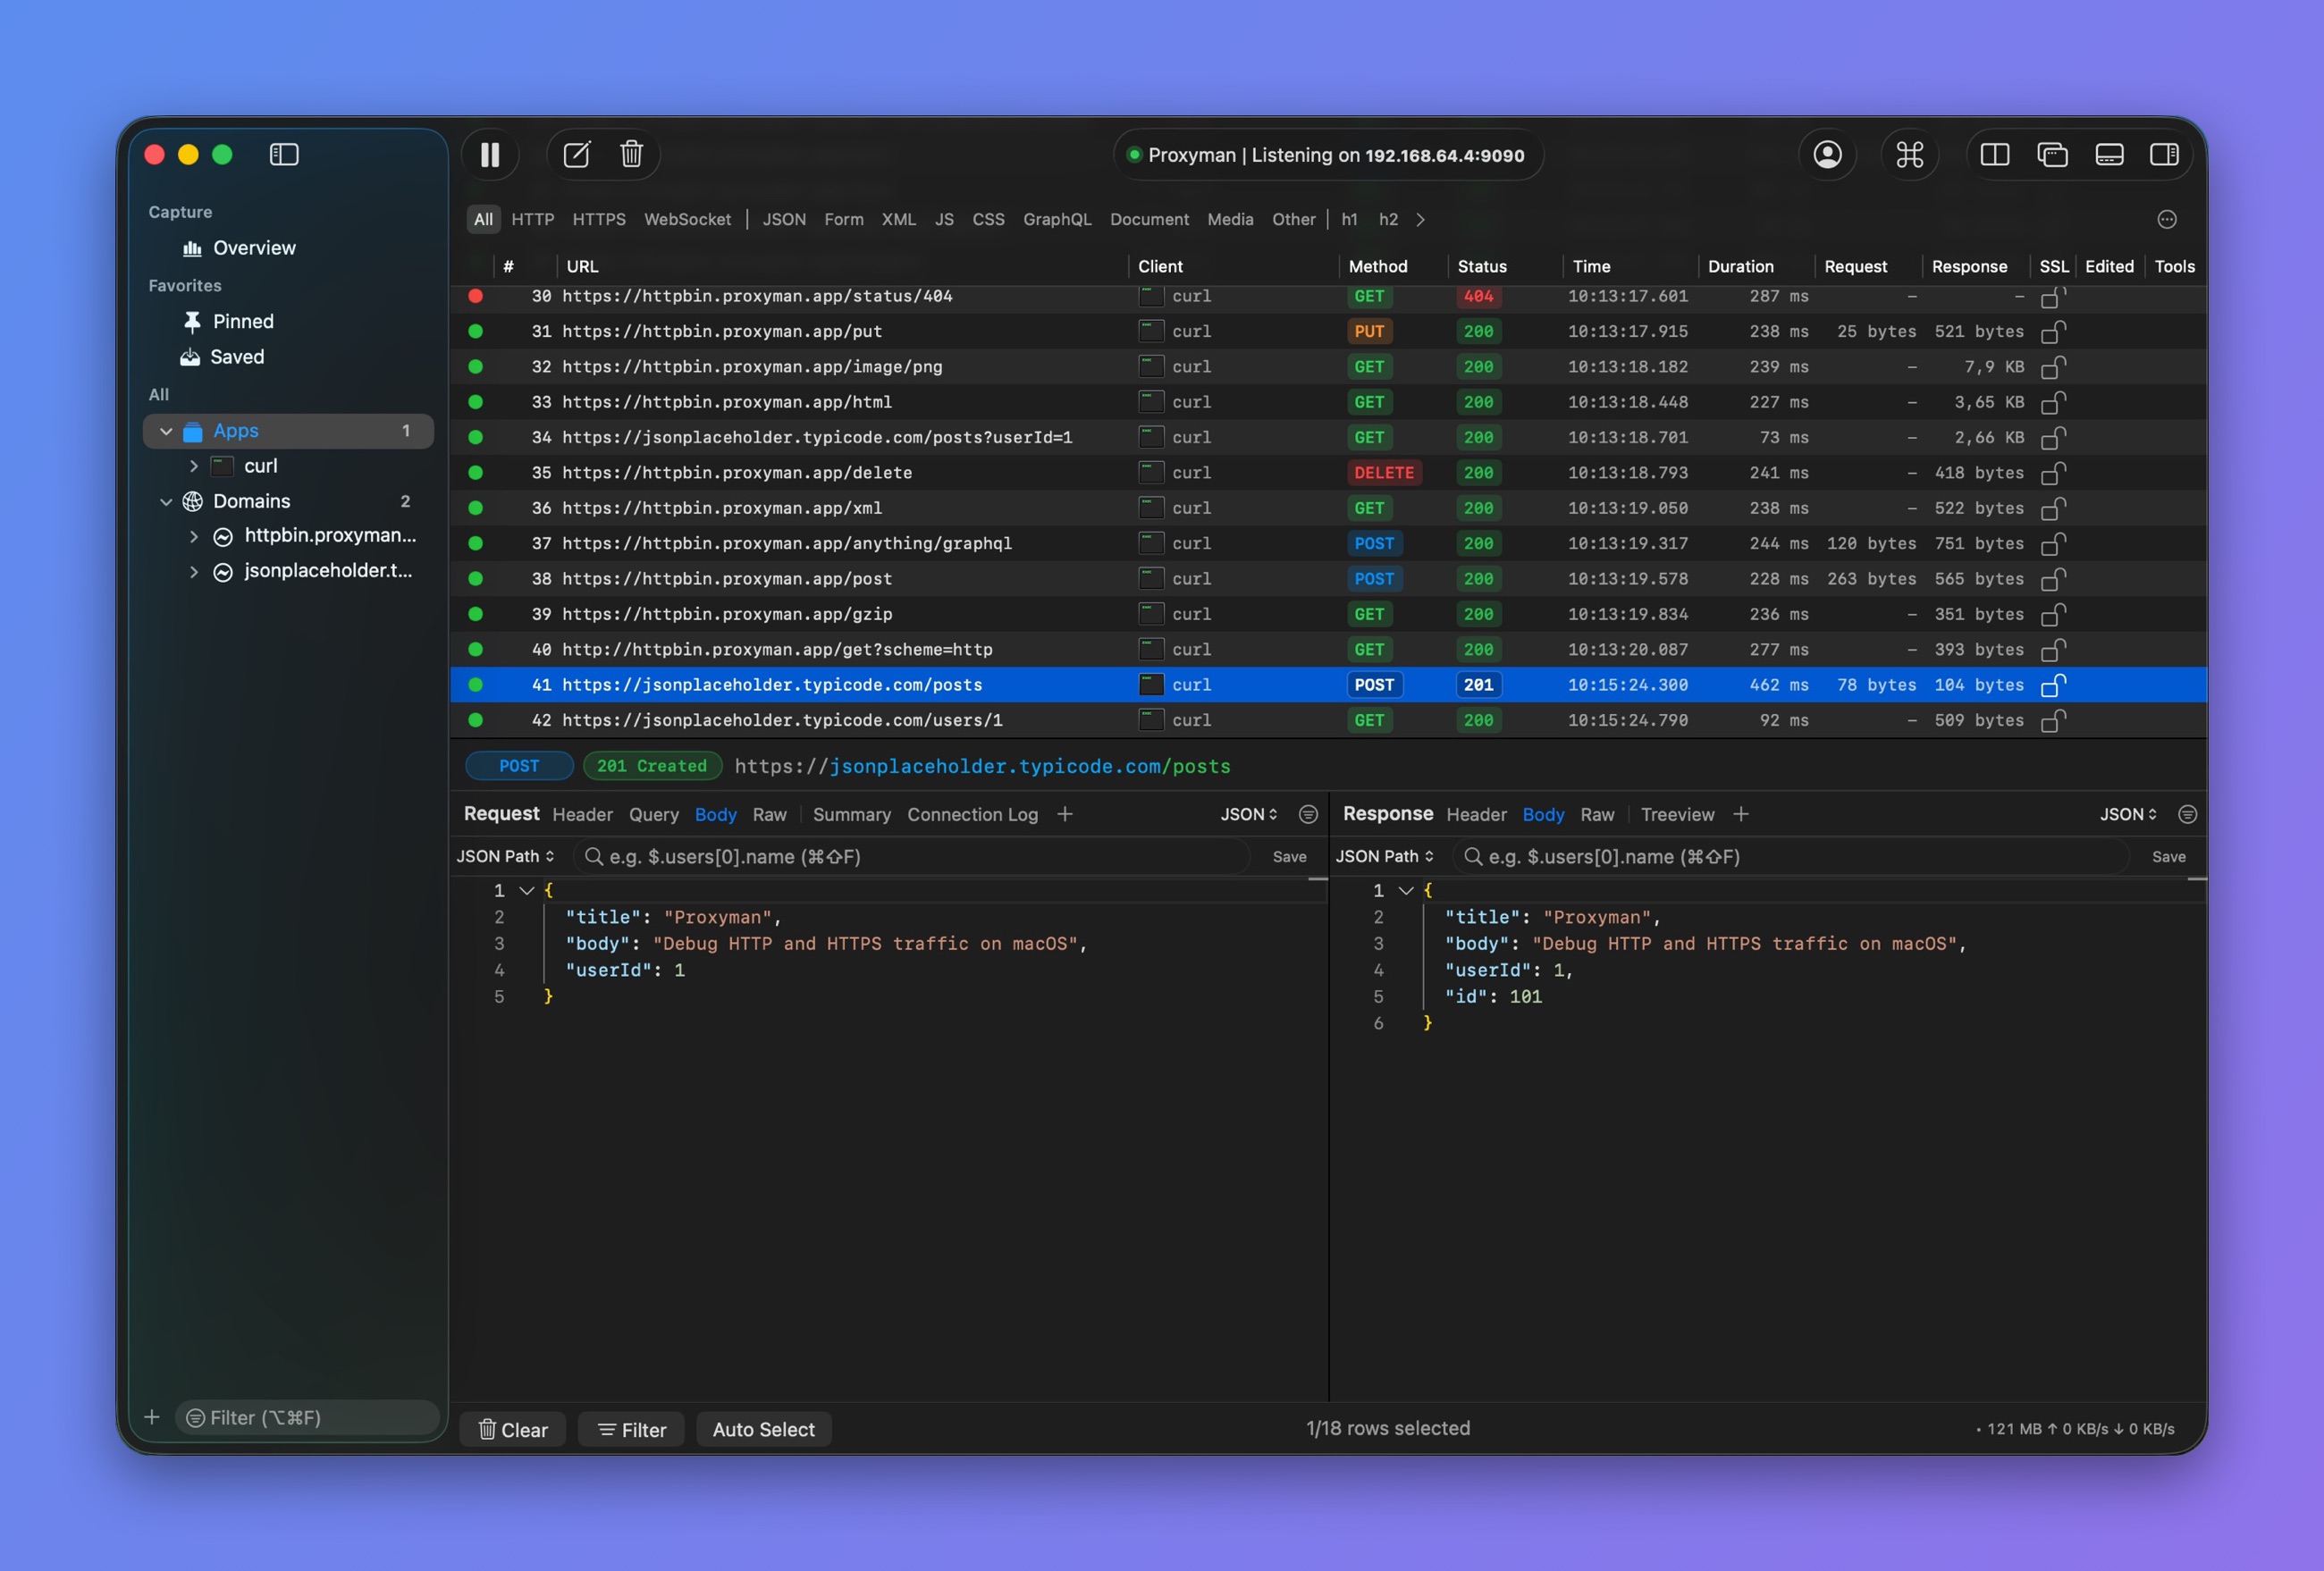
Task: Click the Clear button in the bottom bar
Action: point(512,1430)
